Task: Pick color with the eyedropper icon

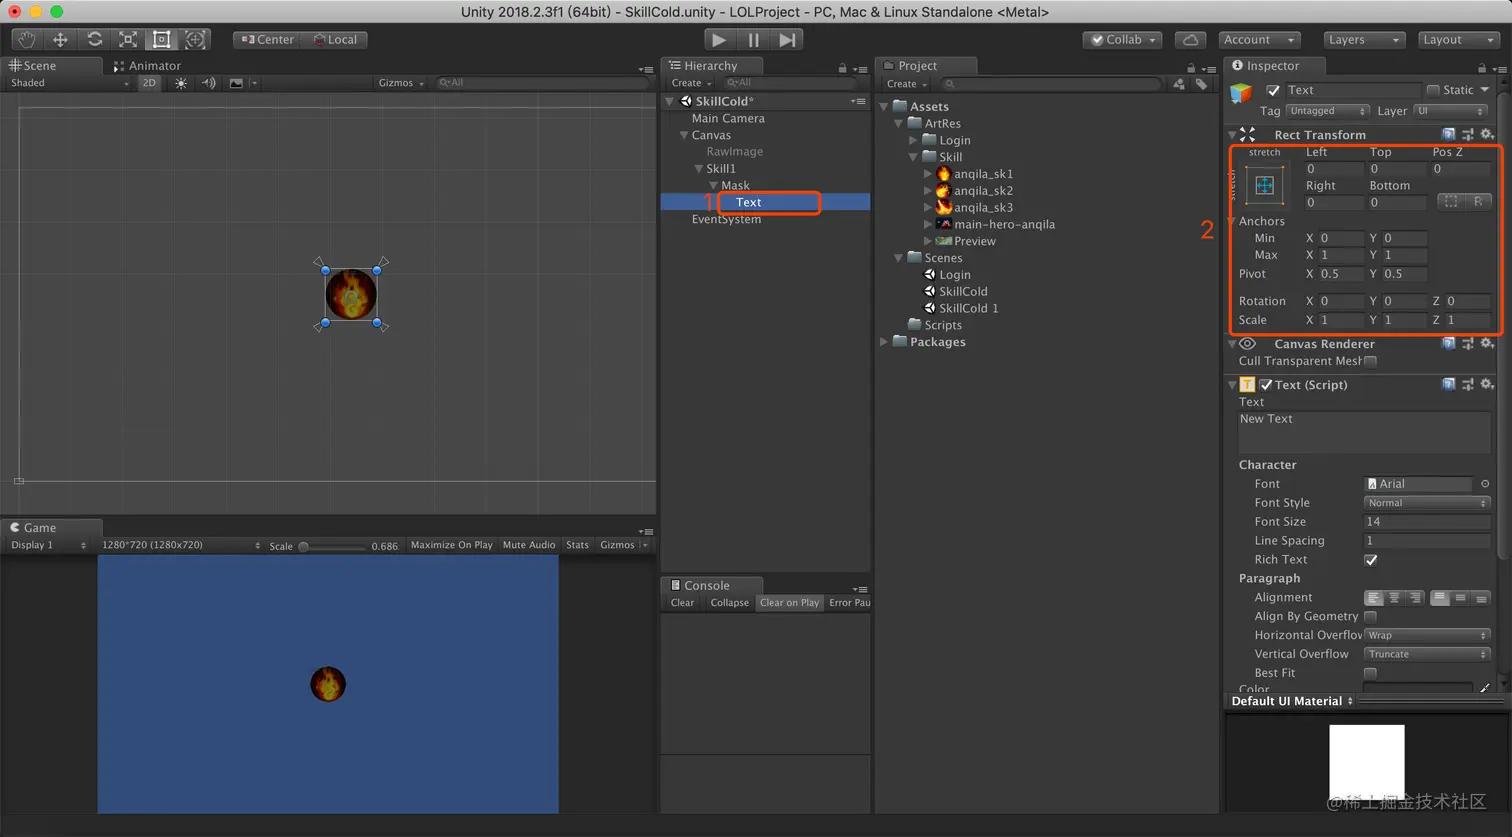Action: (x=1485, y=688)
